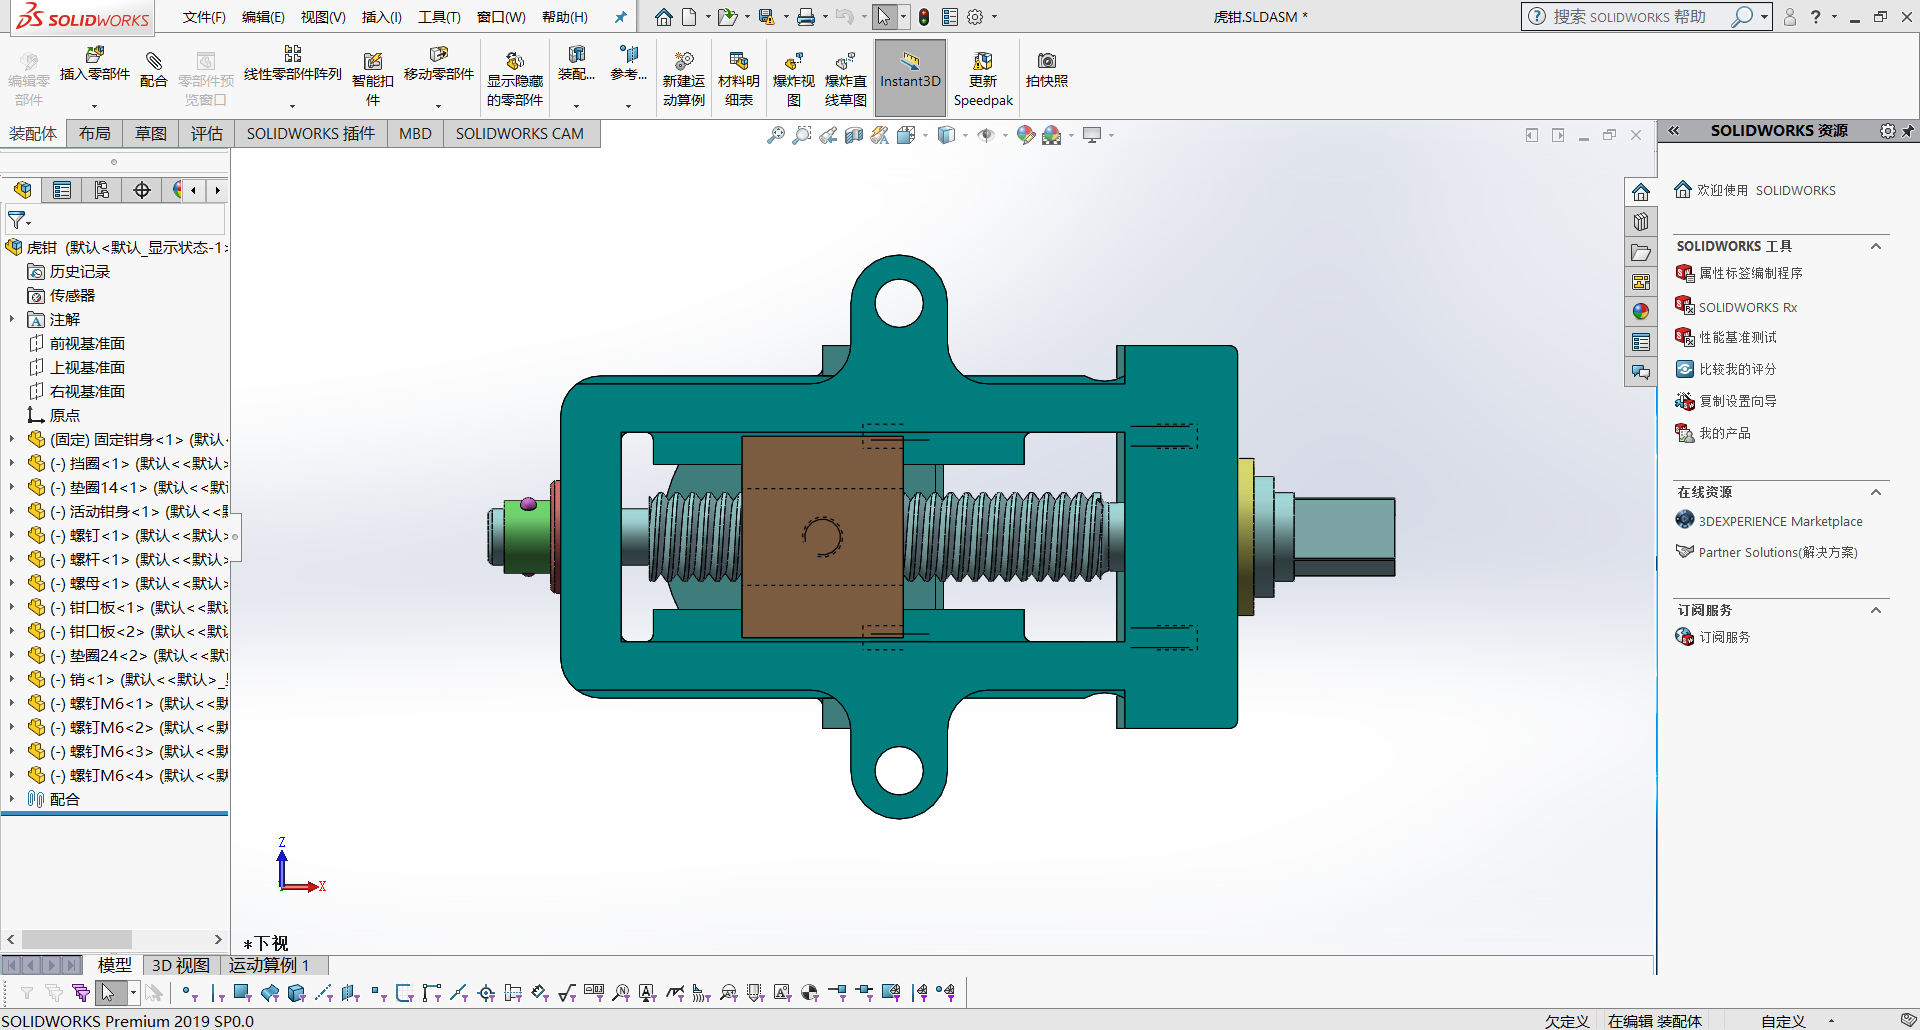This screenshot has height=1030, width=1920.
Task: Open ConfigurationManager tab icon
Action: pyautogui.click(x=101, y=190)
